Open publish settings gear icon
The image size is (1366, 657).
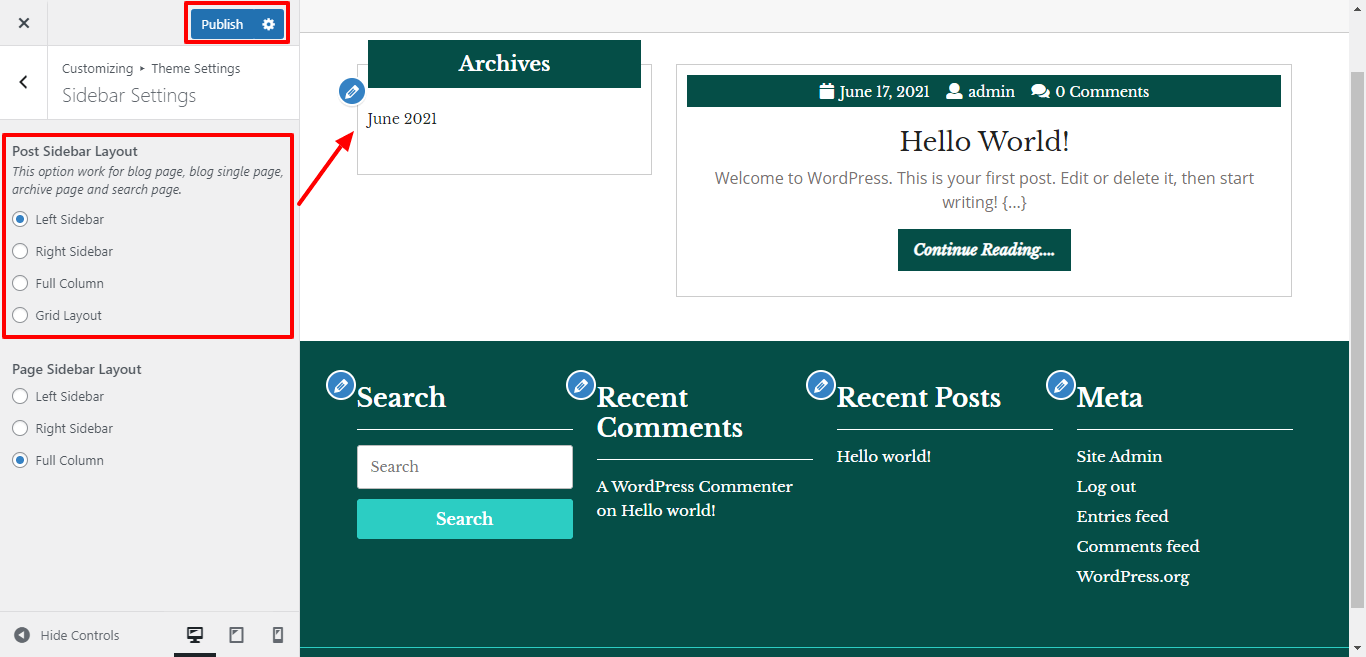tap(268, 24)
